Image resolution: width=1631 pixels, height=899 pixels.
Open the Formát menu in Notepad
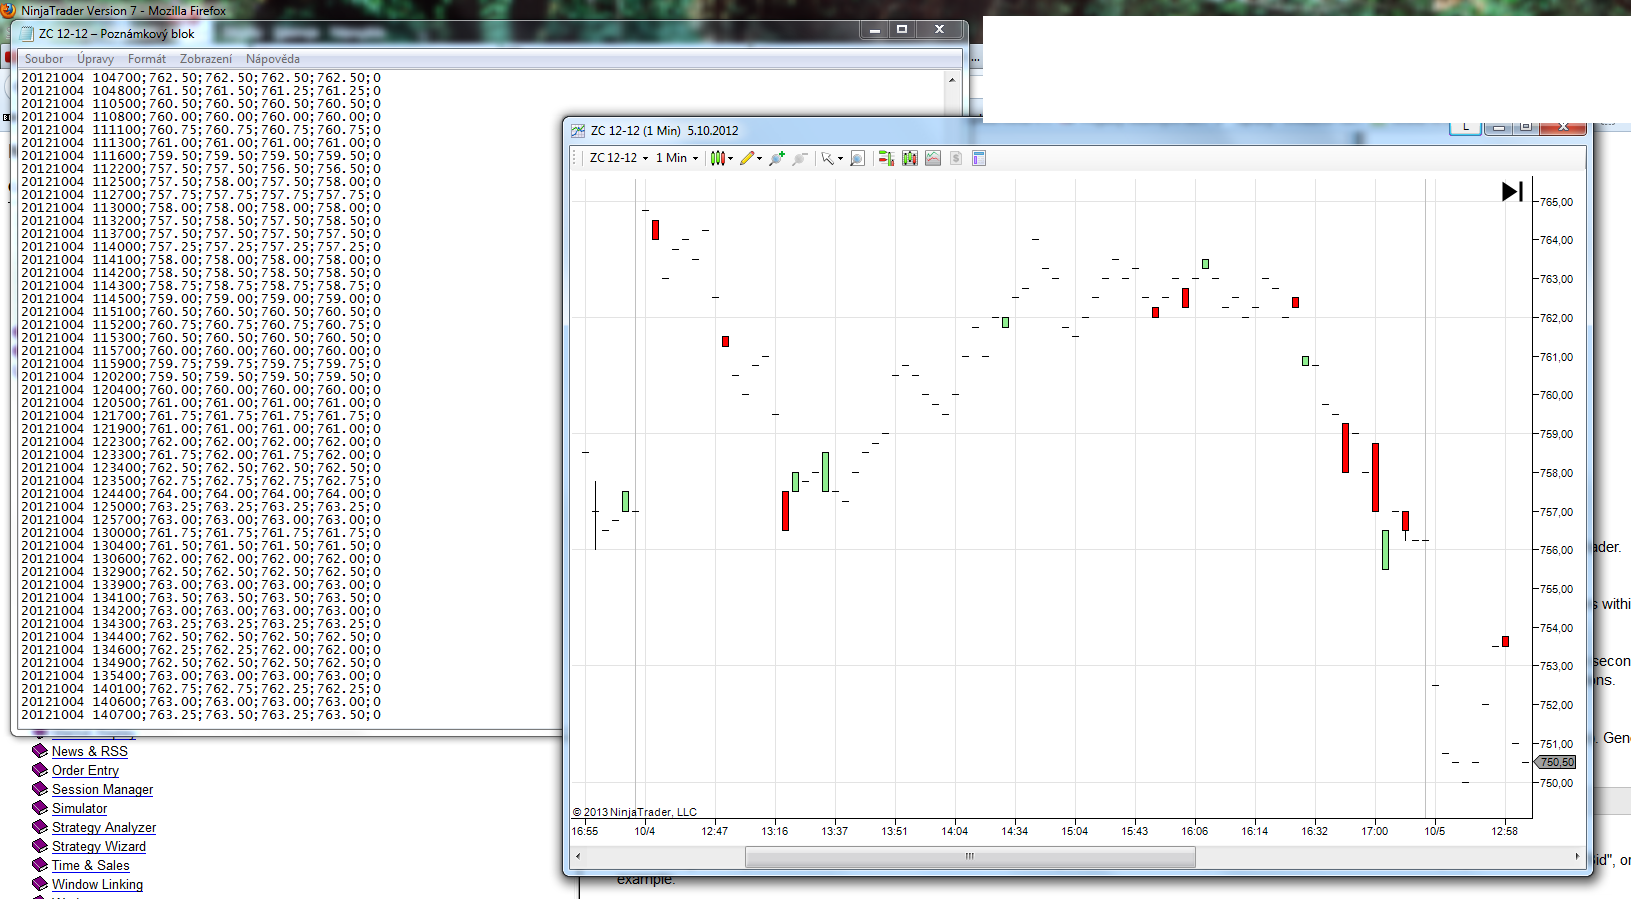(x=147, y=59)
